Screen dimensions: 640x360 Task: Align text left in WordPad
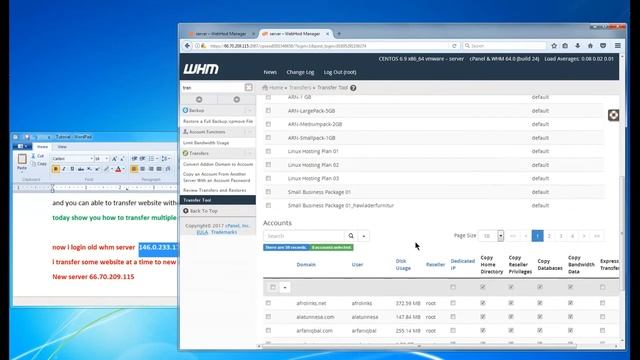pos(134,169)
